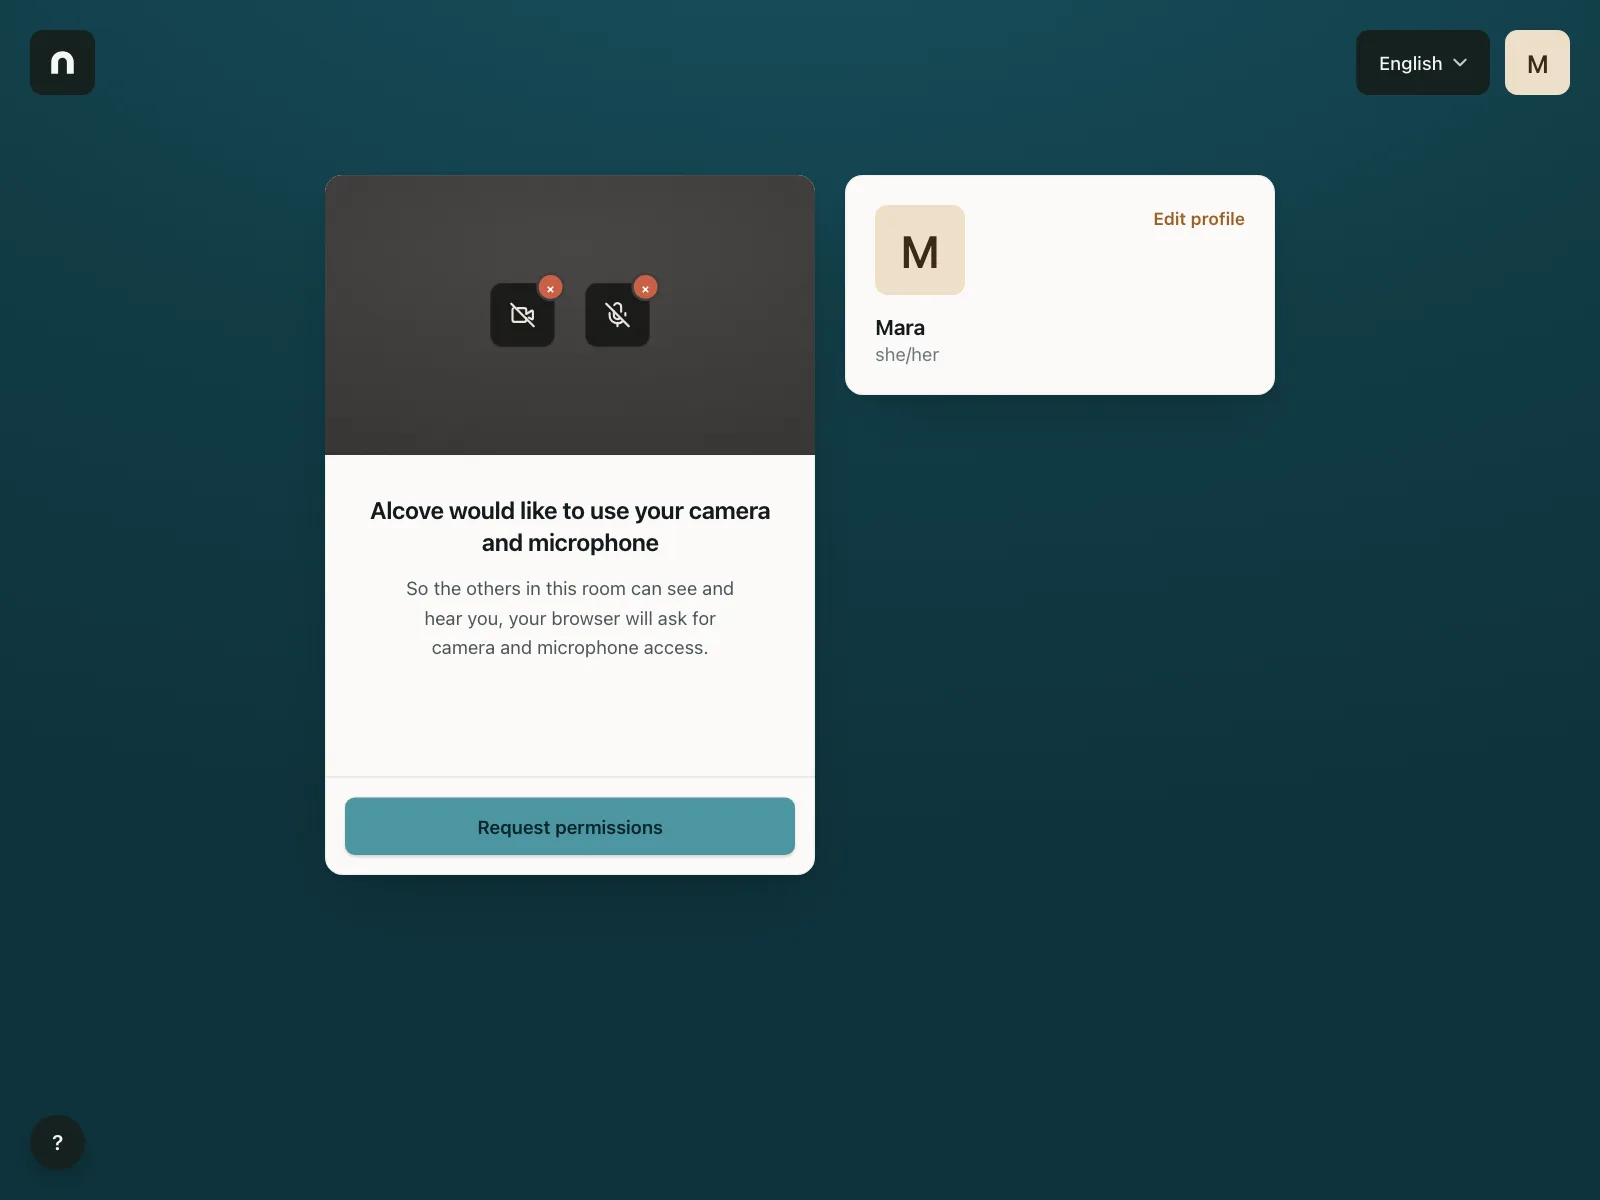
Task: Open the M account avatar menu
Action: 1537,63
